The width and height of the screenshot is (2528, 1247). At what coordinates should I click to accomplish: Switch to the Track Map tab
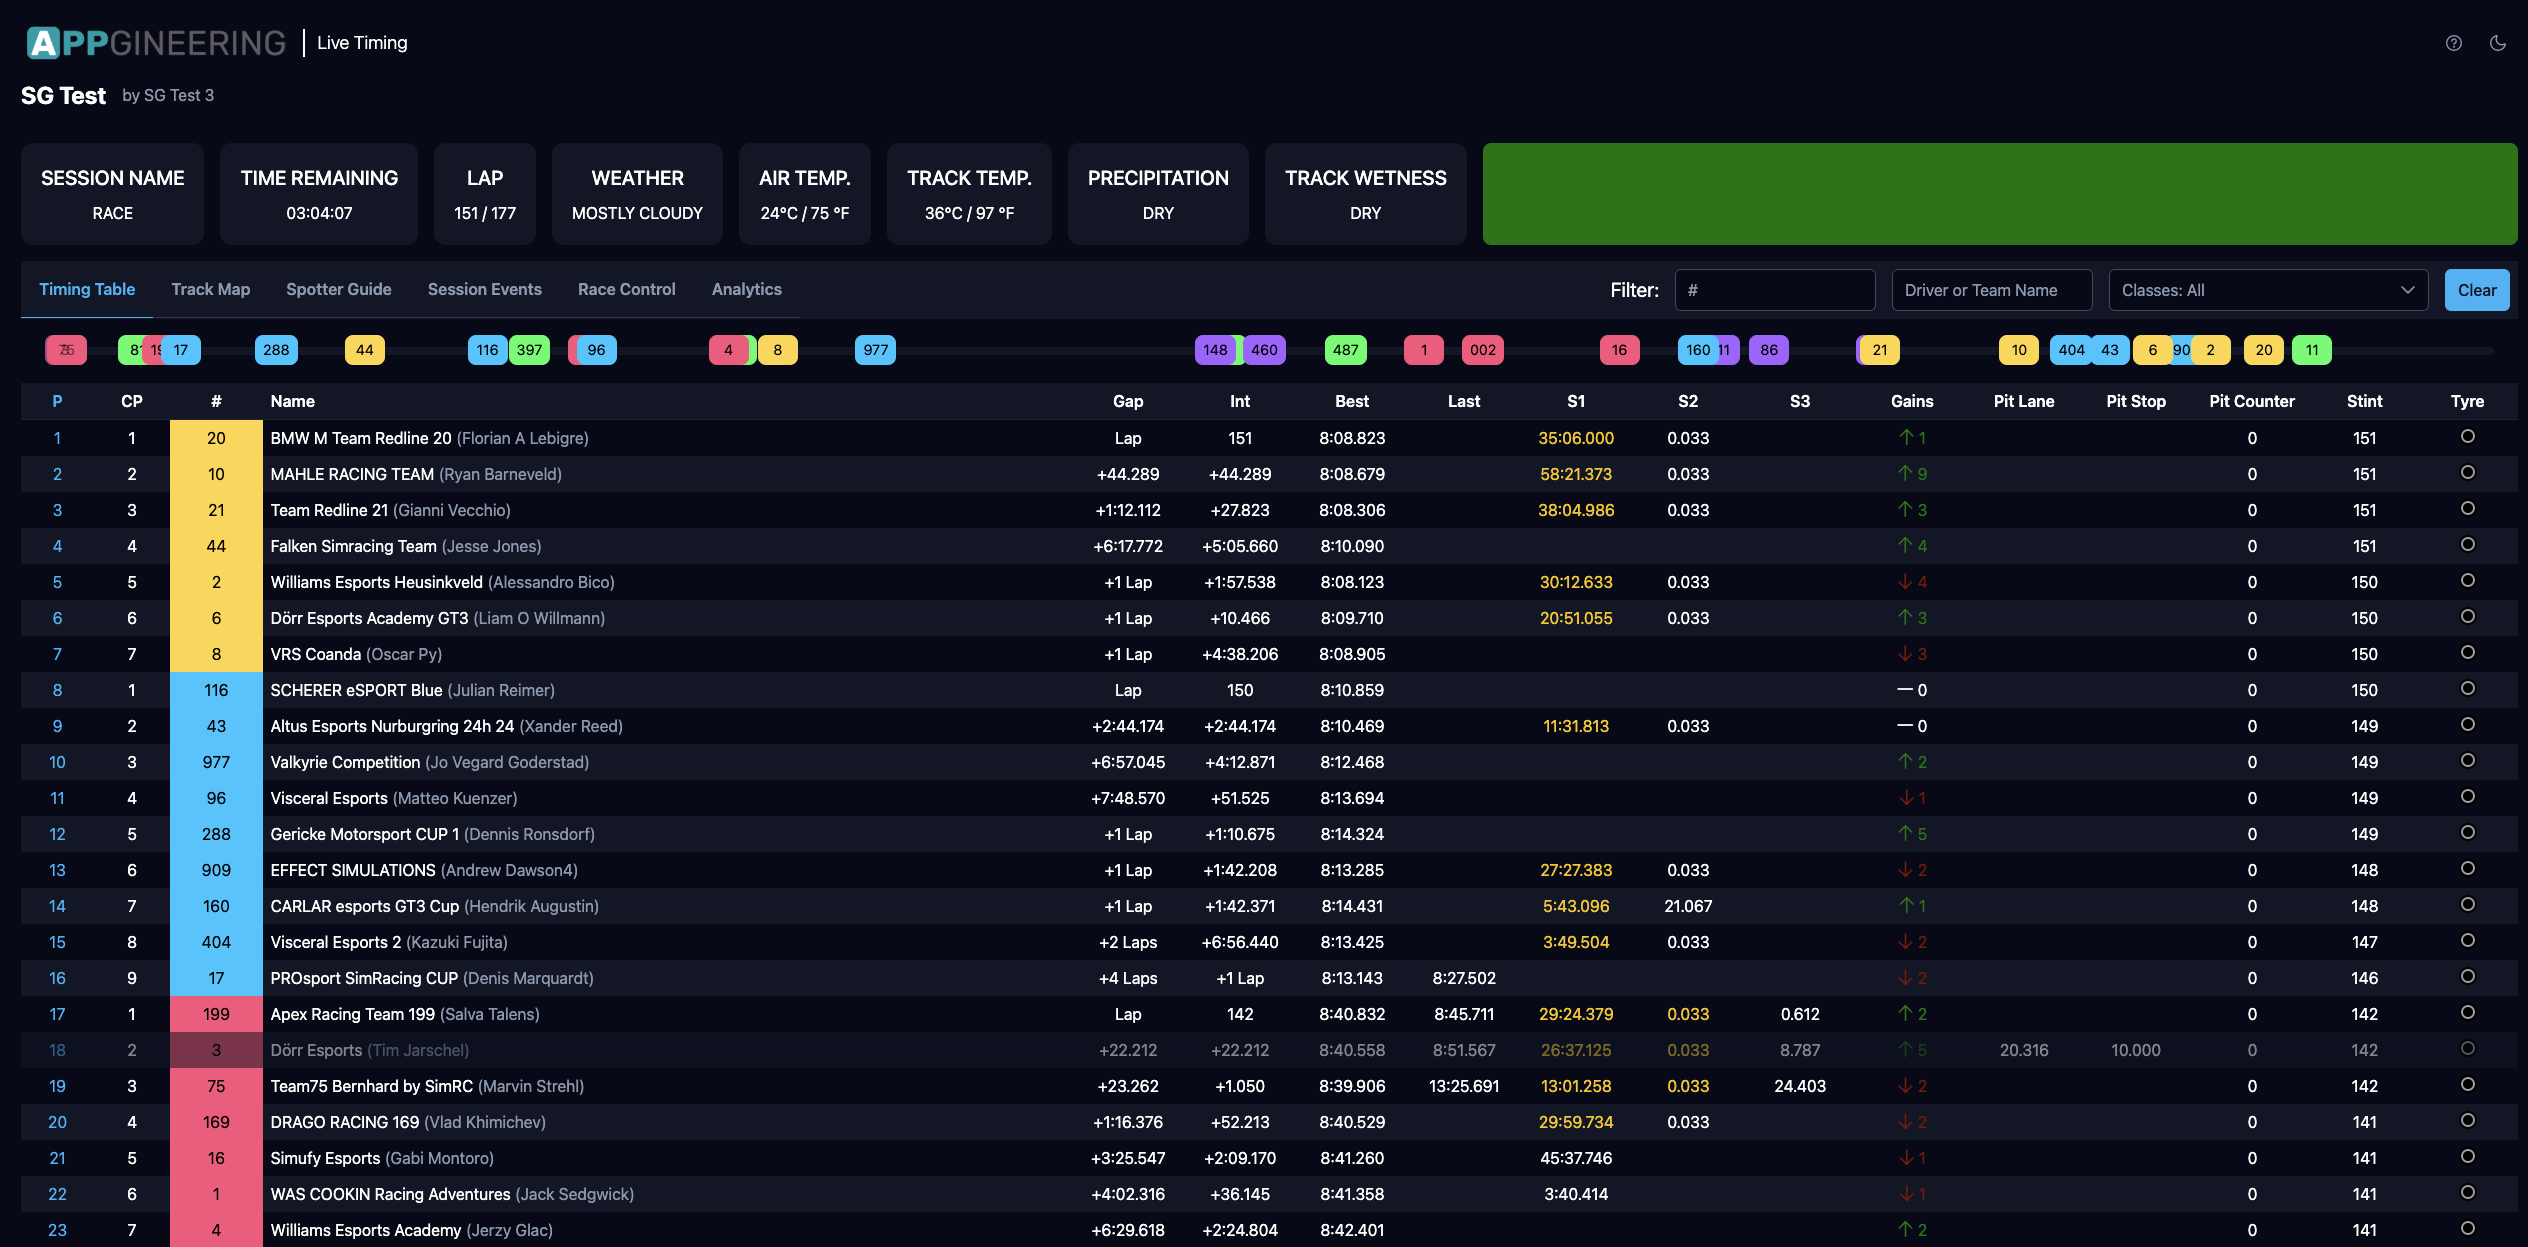click(x=210, y=289)
